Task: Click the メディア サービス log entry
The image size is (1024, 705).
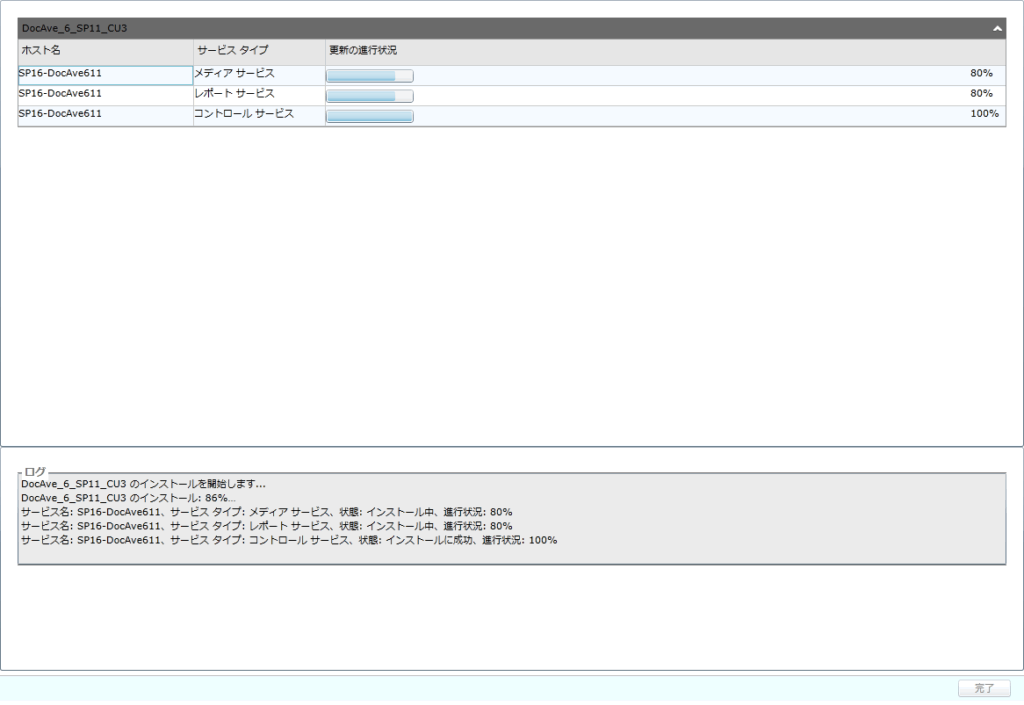Action: (x=266, y=512)
